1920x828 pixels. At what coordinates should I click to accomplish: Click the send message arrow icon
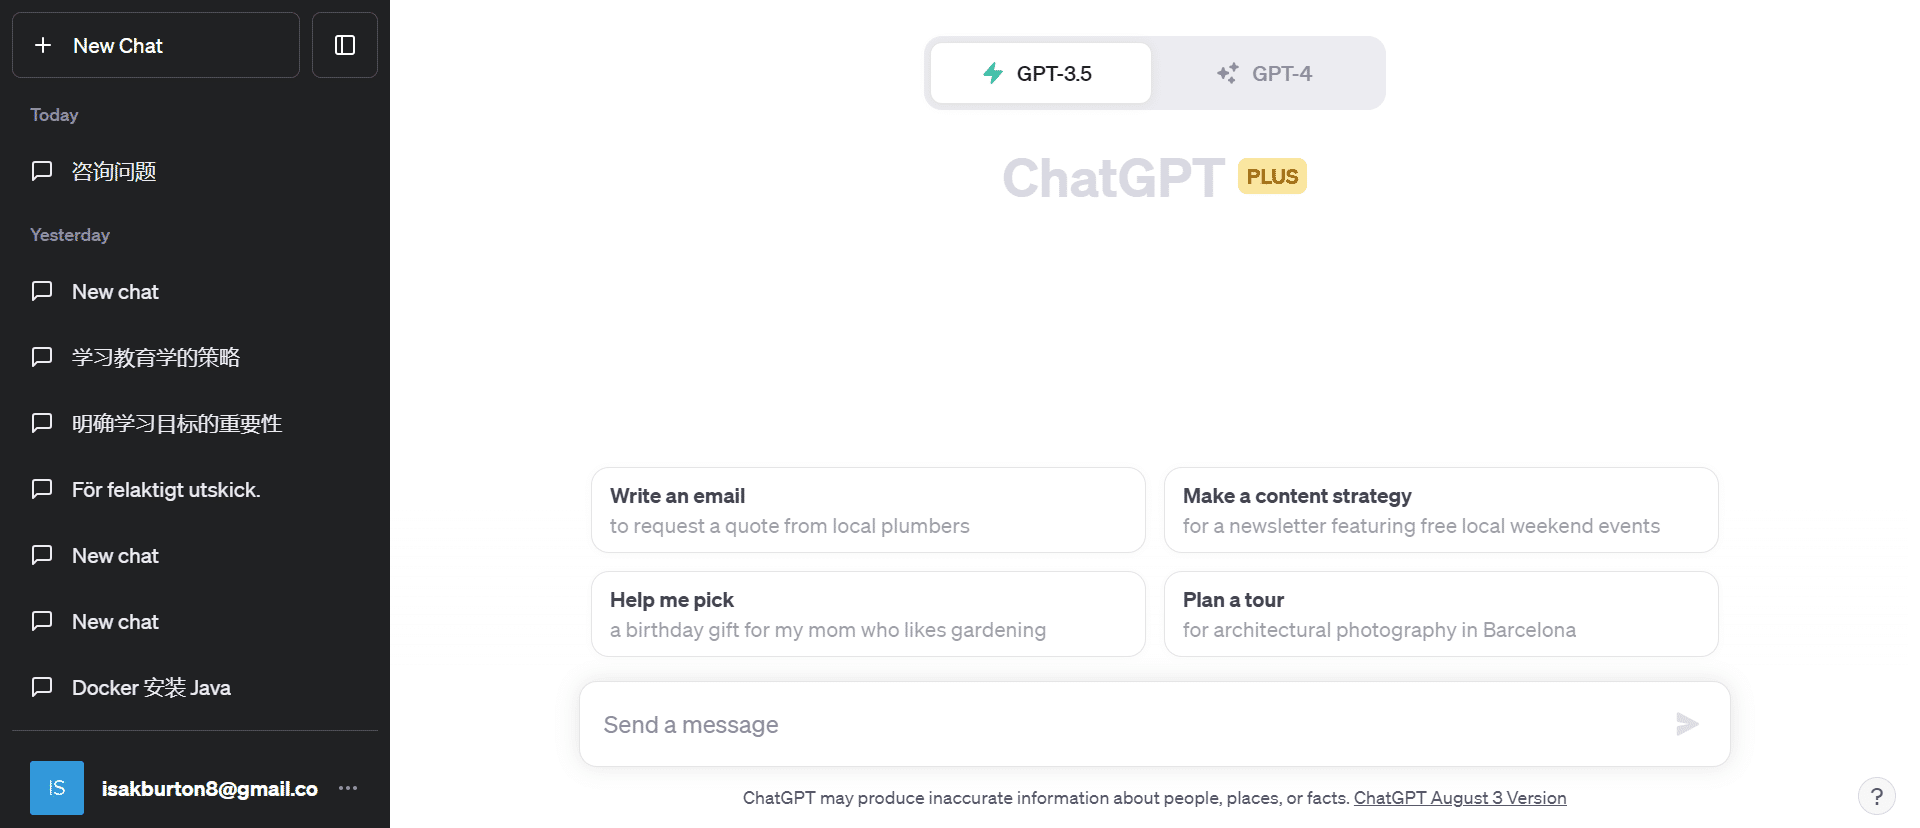1687,724
